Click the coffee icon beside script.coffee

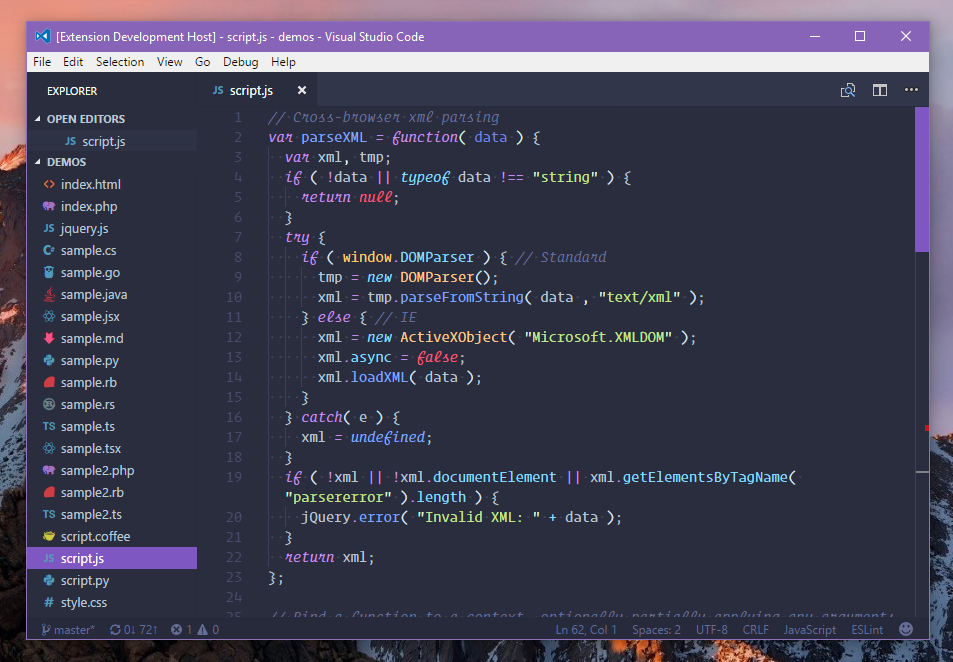pos(49,536)
